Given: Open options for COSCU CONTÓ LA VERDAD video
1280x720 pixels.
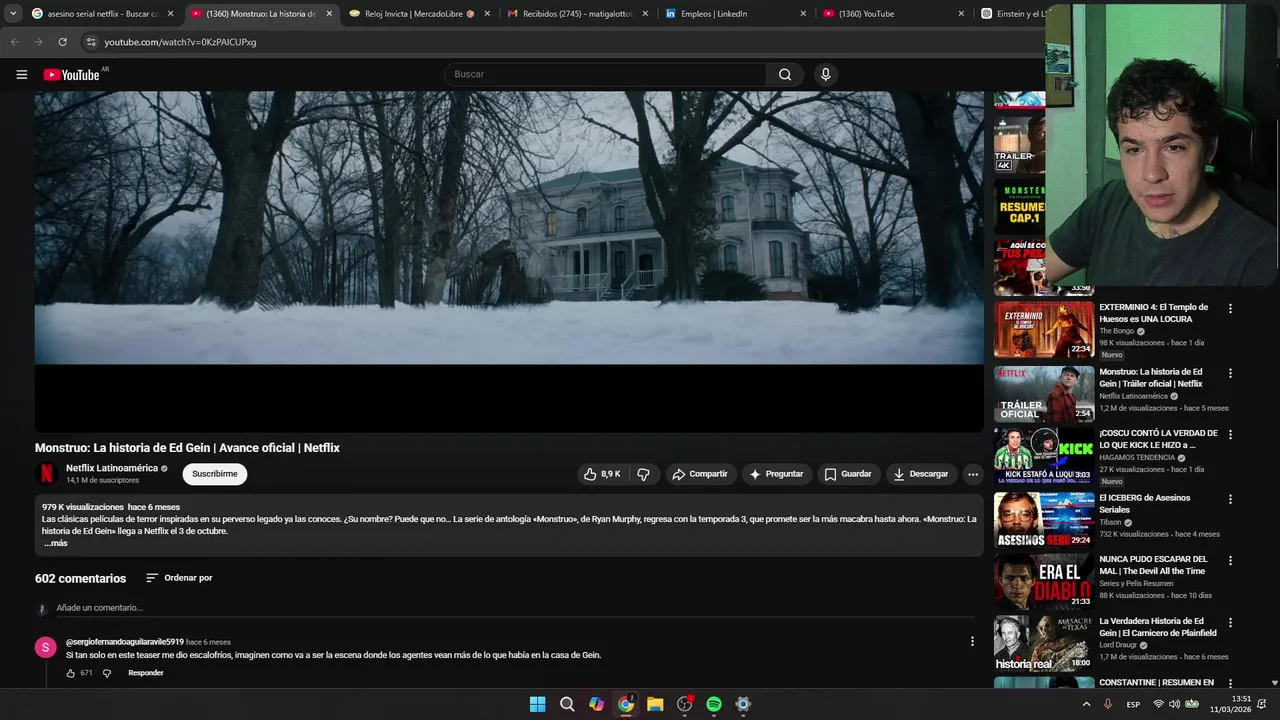Looking at the screenshot, I should [1230, 435].
